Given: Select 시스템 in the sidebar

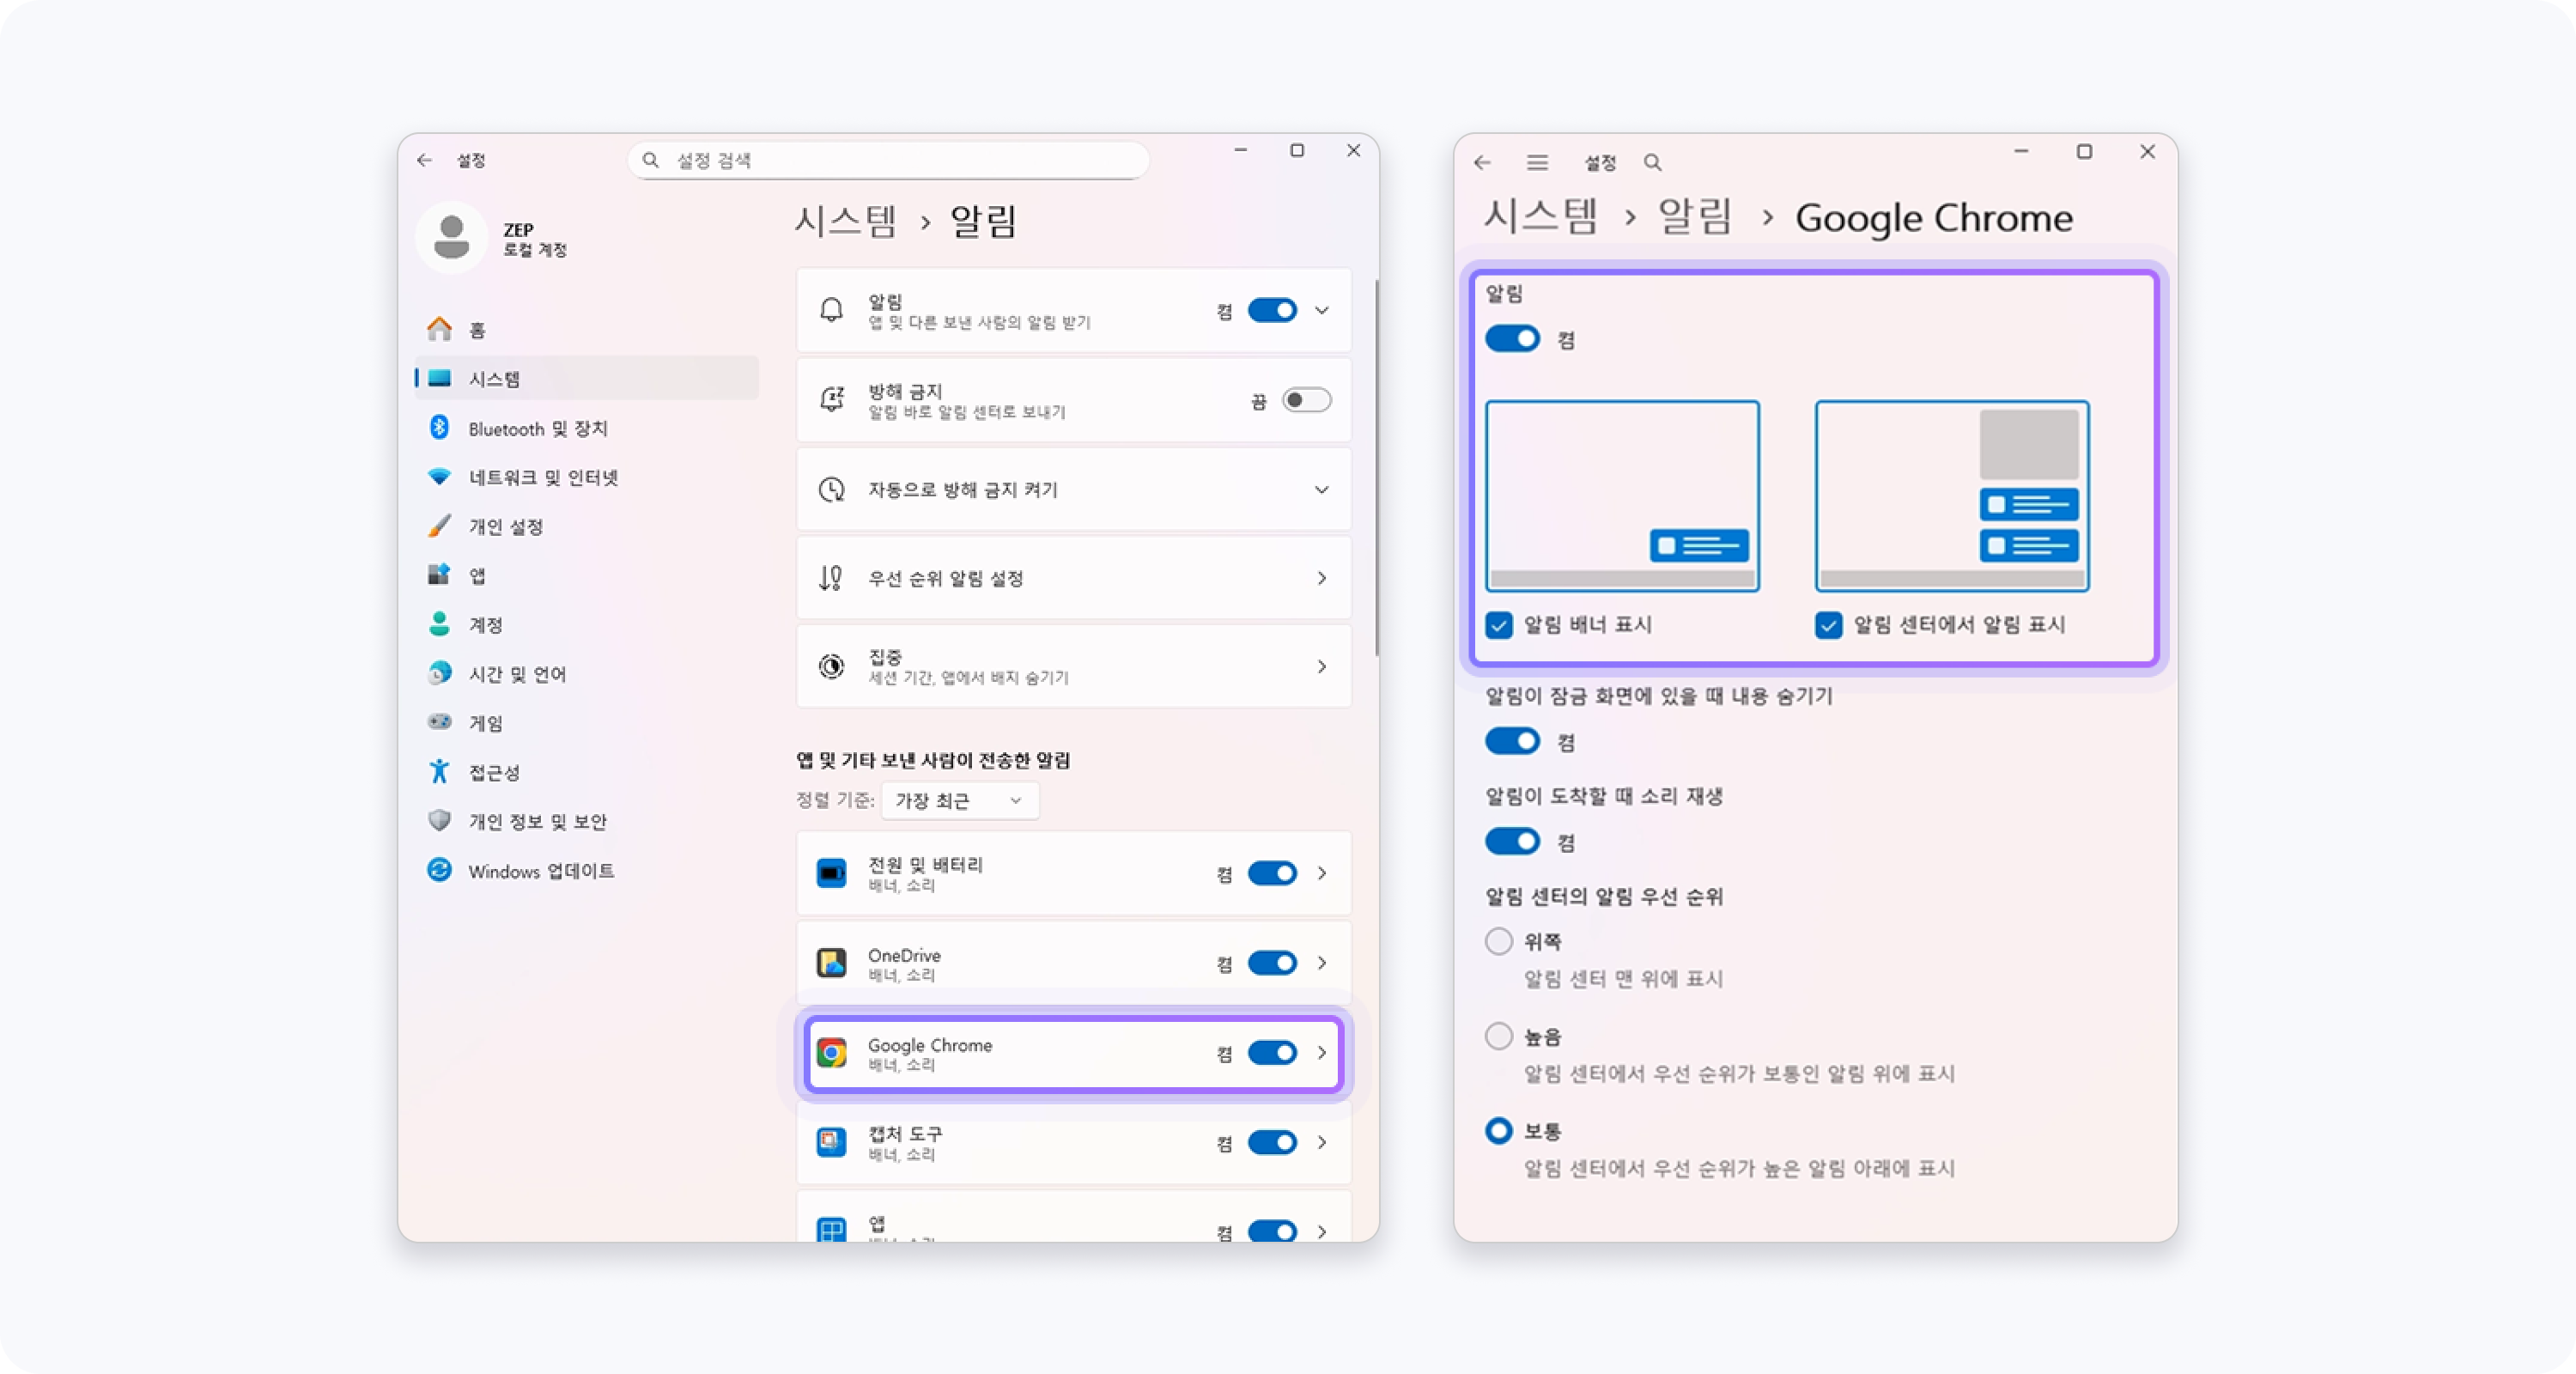Looking at the screenshot, I should pyautogui.click(x=587, y=378).
